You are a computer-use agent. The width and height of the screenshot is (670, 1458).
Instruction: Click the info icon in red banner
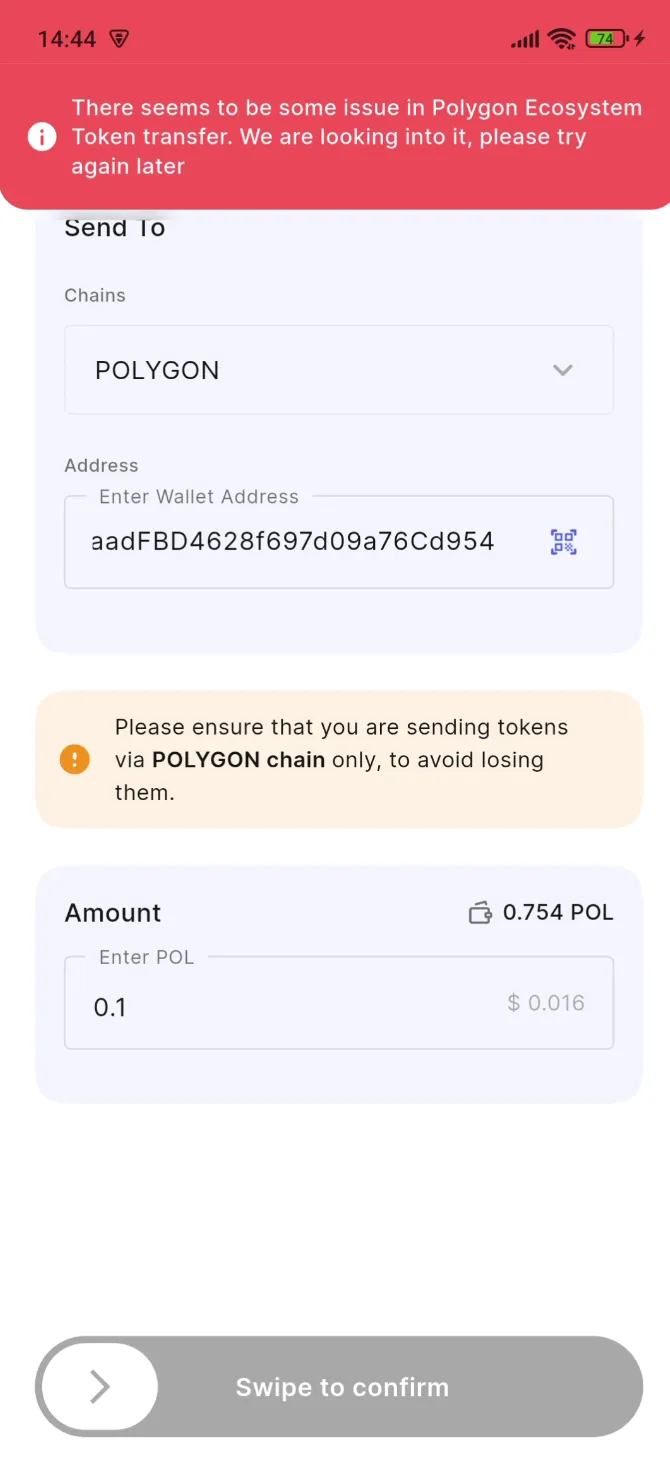pos(42,136)
